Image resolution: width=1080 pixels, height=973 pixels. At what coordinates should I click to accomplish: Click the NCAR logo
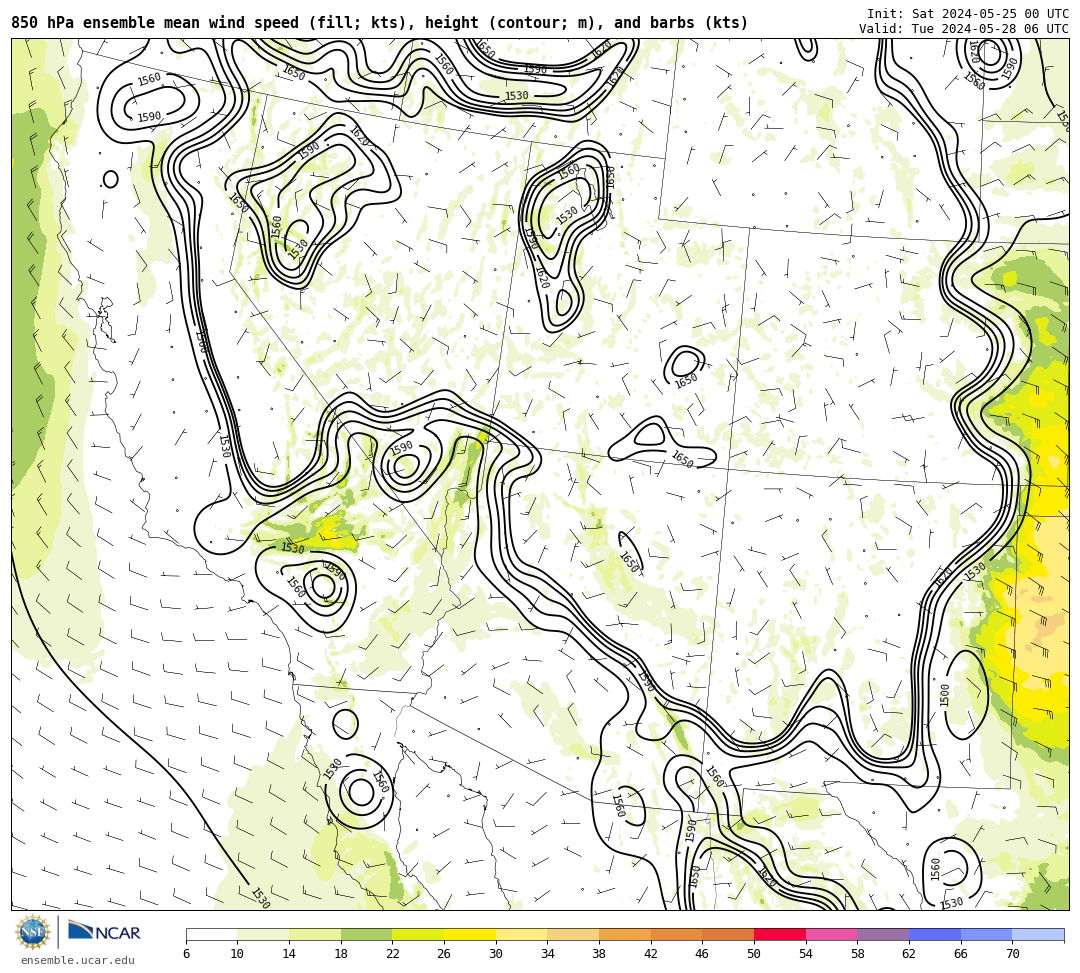(104, 932)
